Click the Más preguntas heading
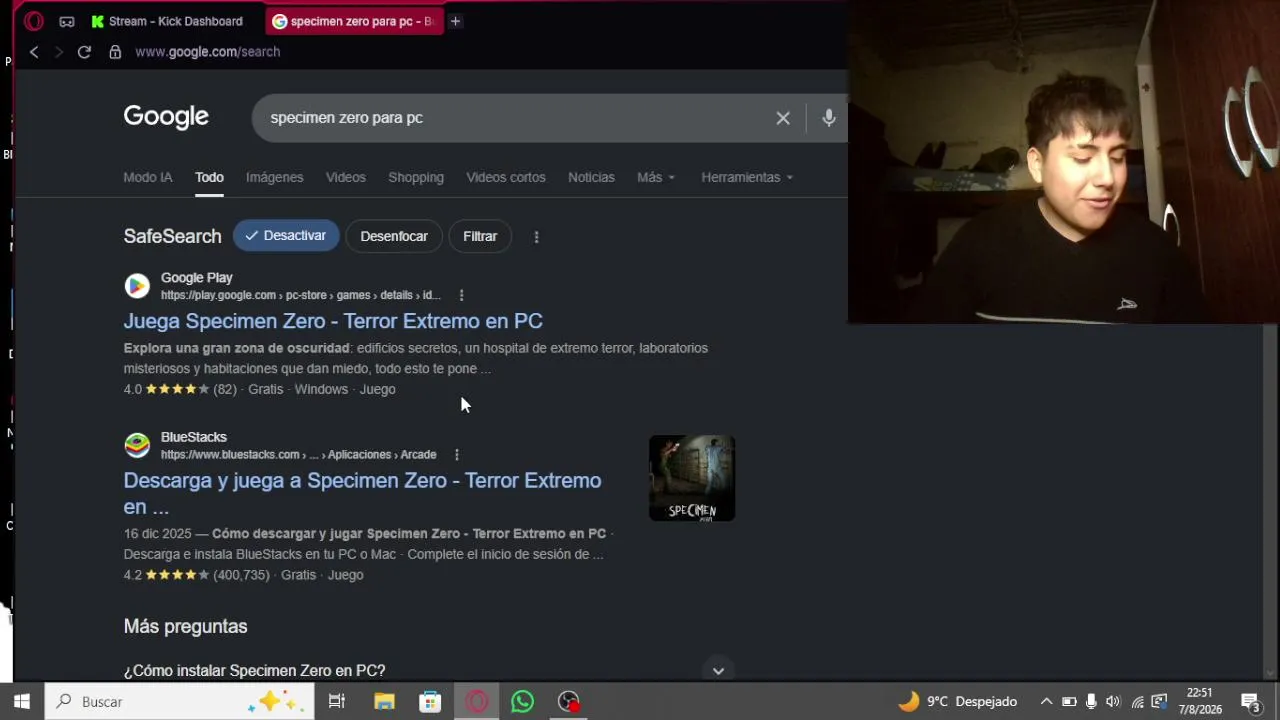1280x720 pixels. (x=185, y=626)
